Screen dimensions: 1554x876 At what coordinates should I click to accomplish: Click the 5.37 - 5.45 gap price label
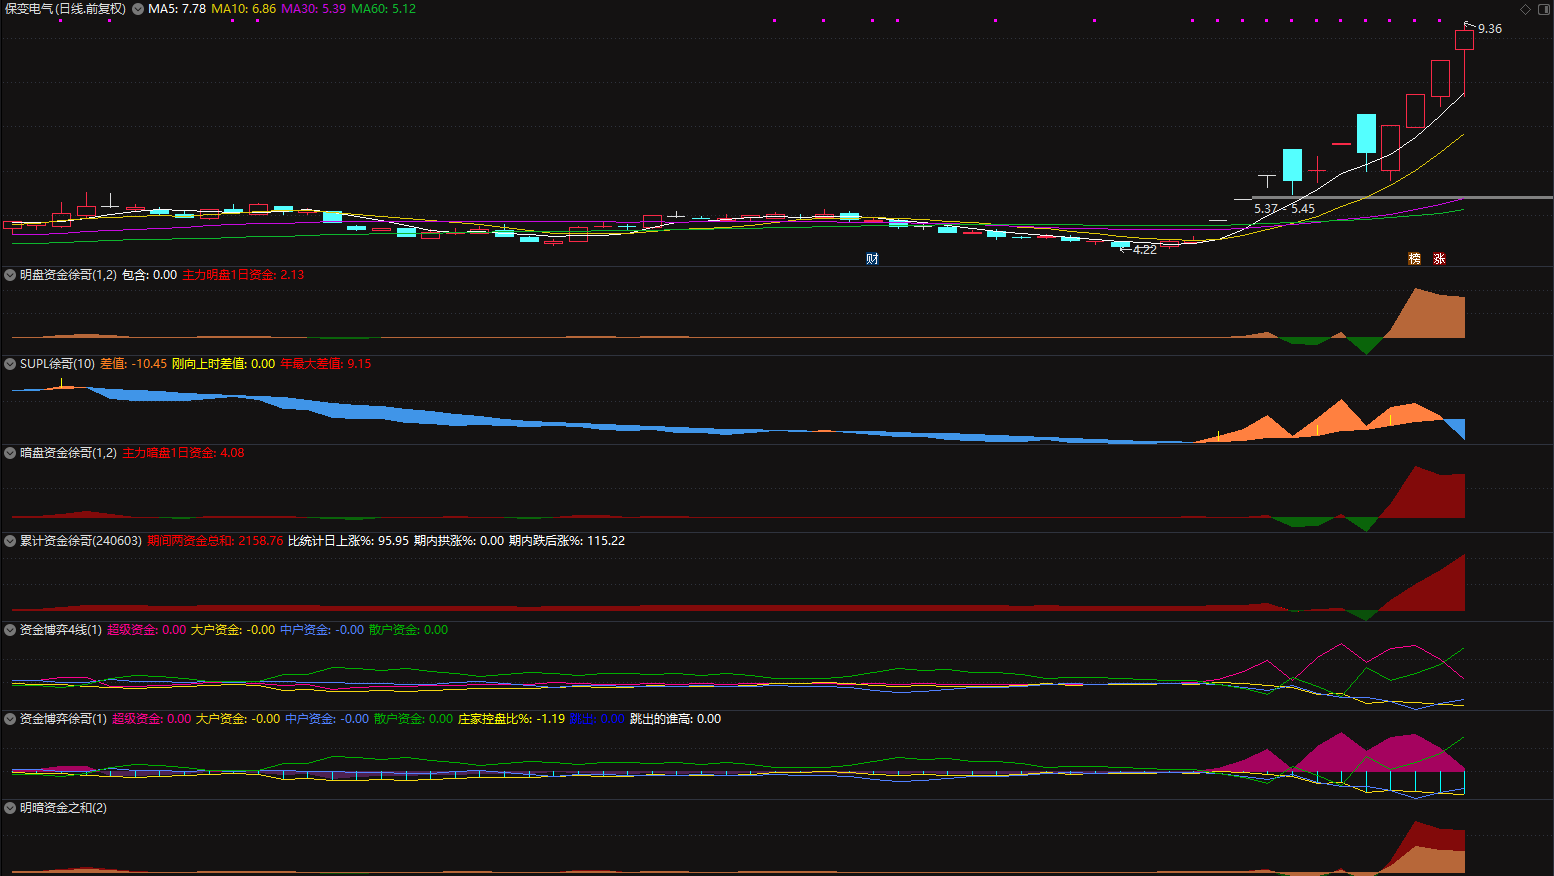click(1284, 209)
